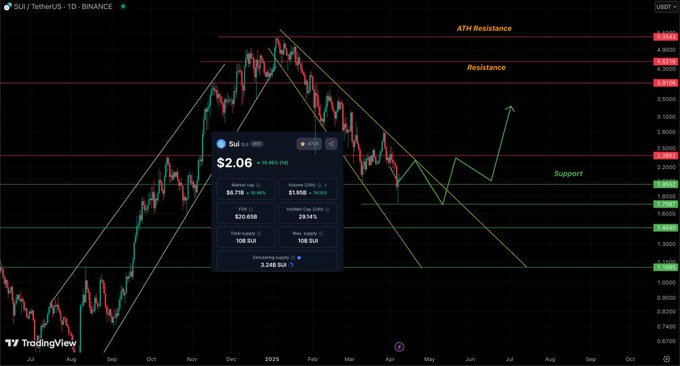
Task: Click the orange Resistance text annotation
Action: [486, 67]
